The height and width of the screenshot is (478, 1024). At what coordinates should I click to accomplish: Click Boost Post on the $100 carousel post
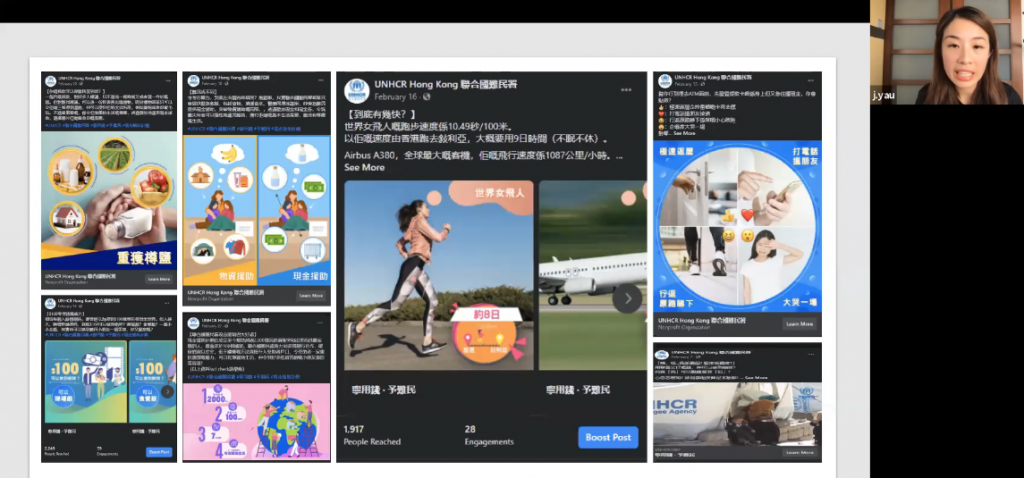[159, 452]
